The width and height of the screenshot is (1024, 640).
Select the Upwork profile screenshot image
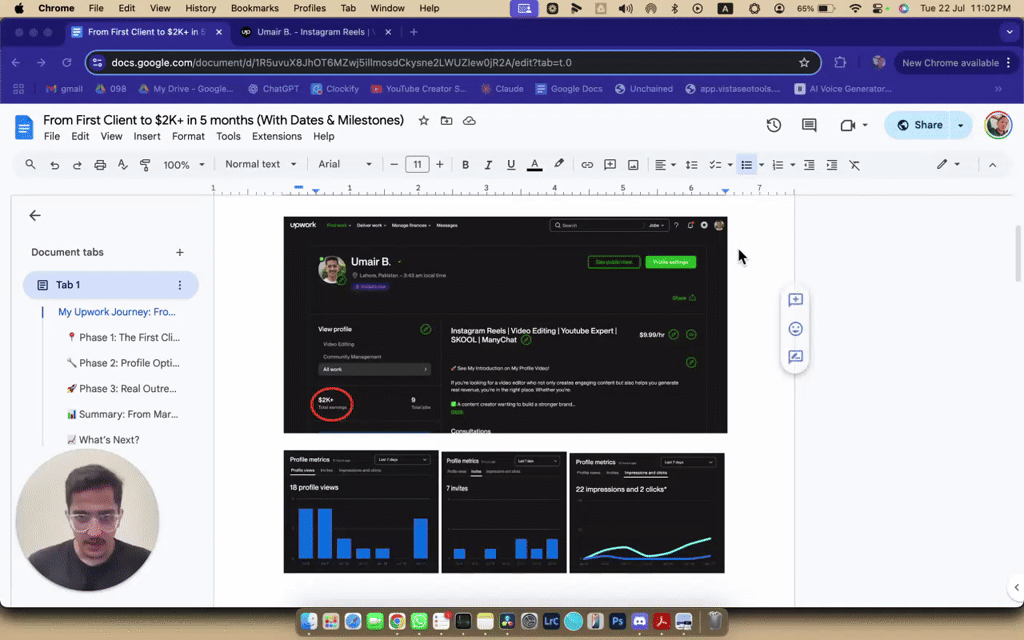[x=505, y=325]
